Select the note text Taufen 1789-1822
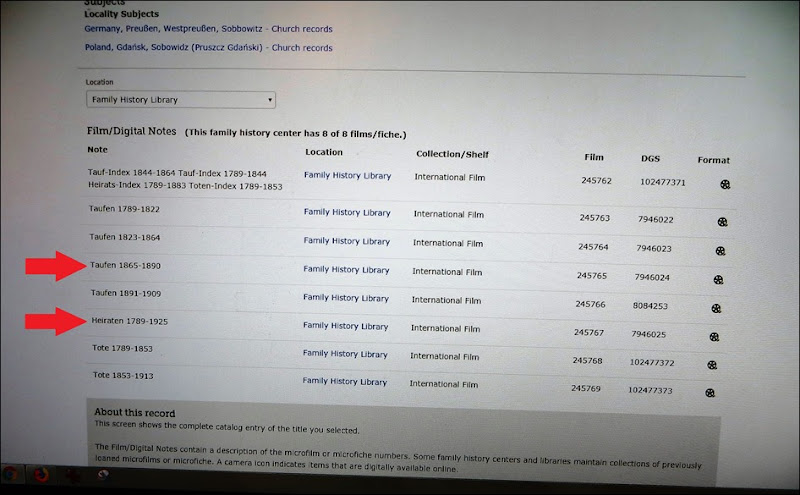 124,209
